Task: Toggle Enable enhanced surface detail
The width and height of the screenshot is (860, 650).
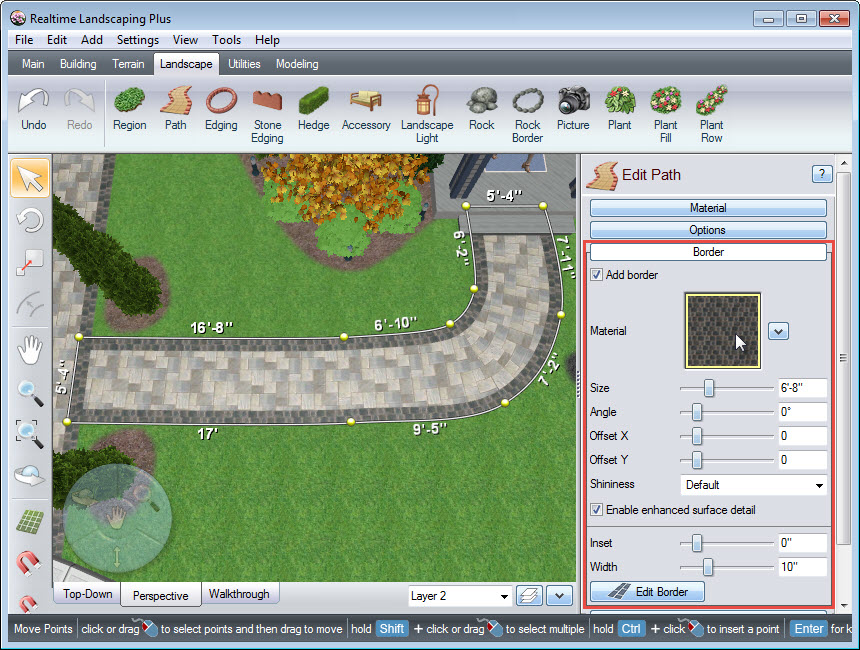Action: (596, 510)
